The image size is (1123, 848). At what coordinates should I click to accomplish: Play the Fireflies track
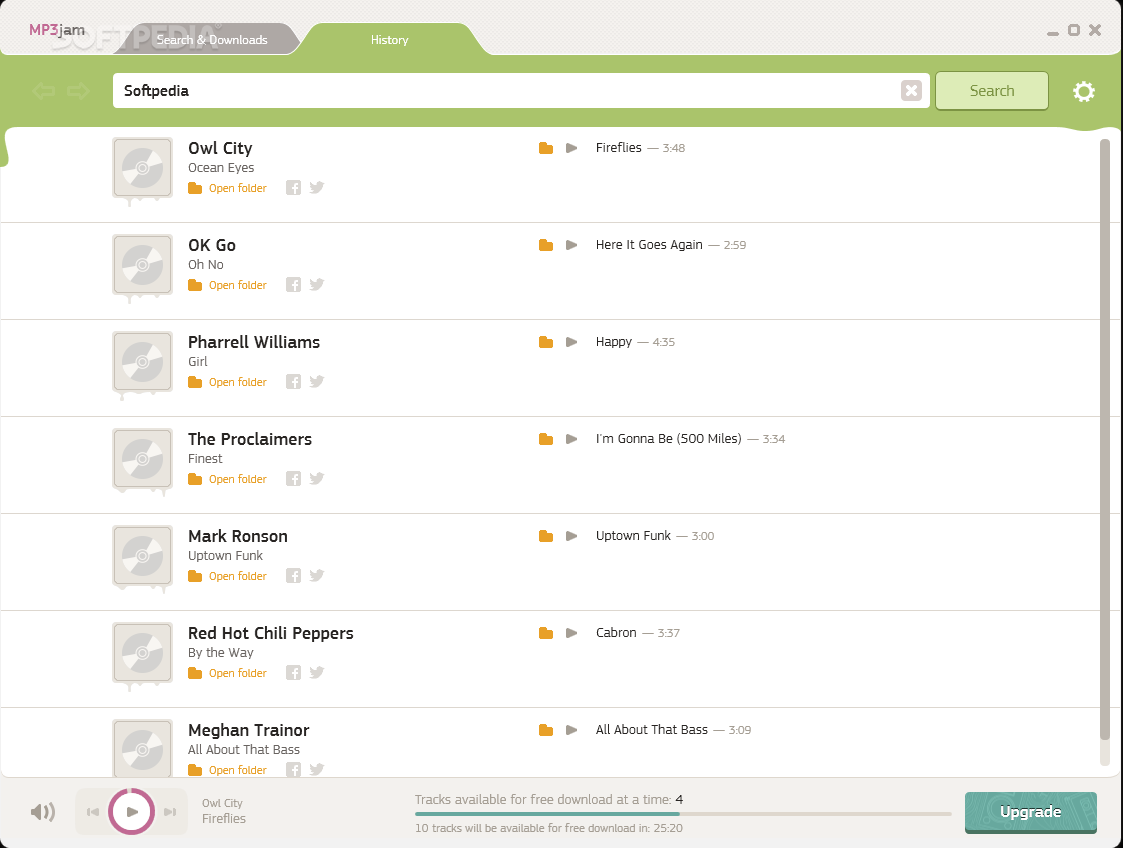pyautogui.click(x=572, y=148)
